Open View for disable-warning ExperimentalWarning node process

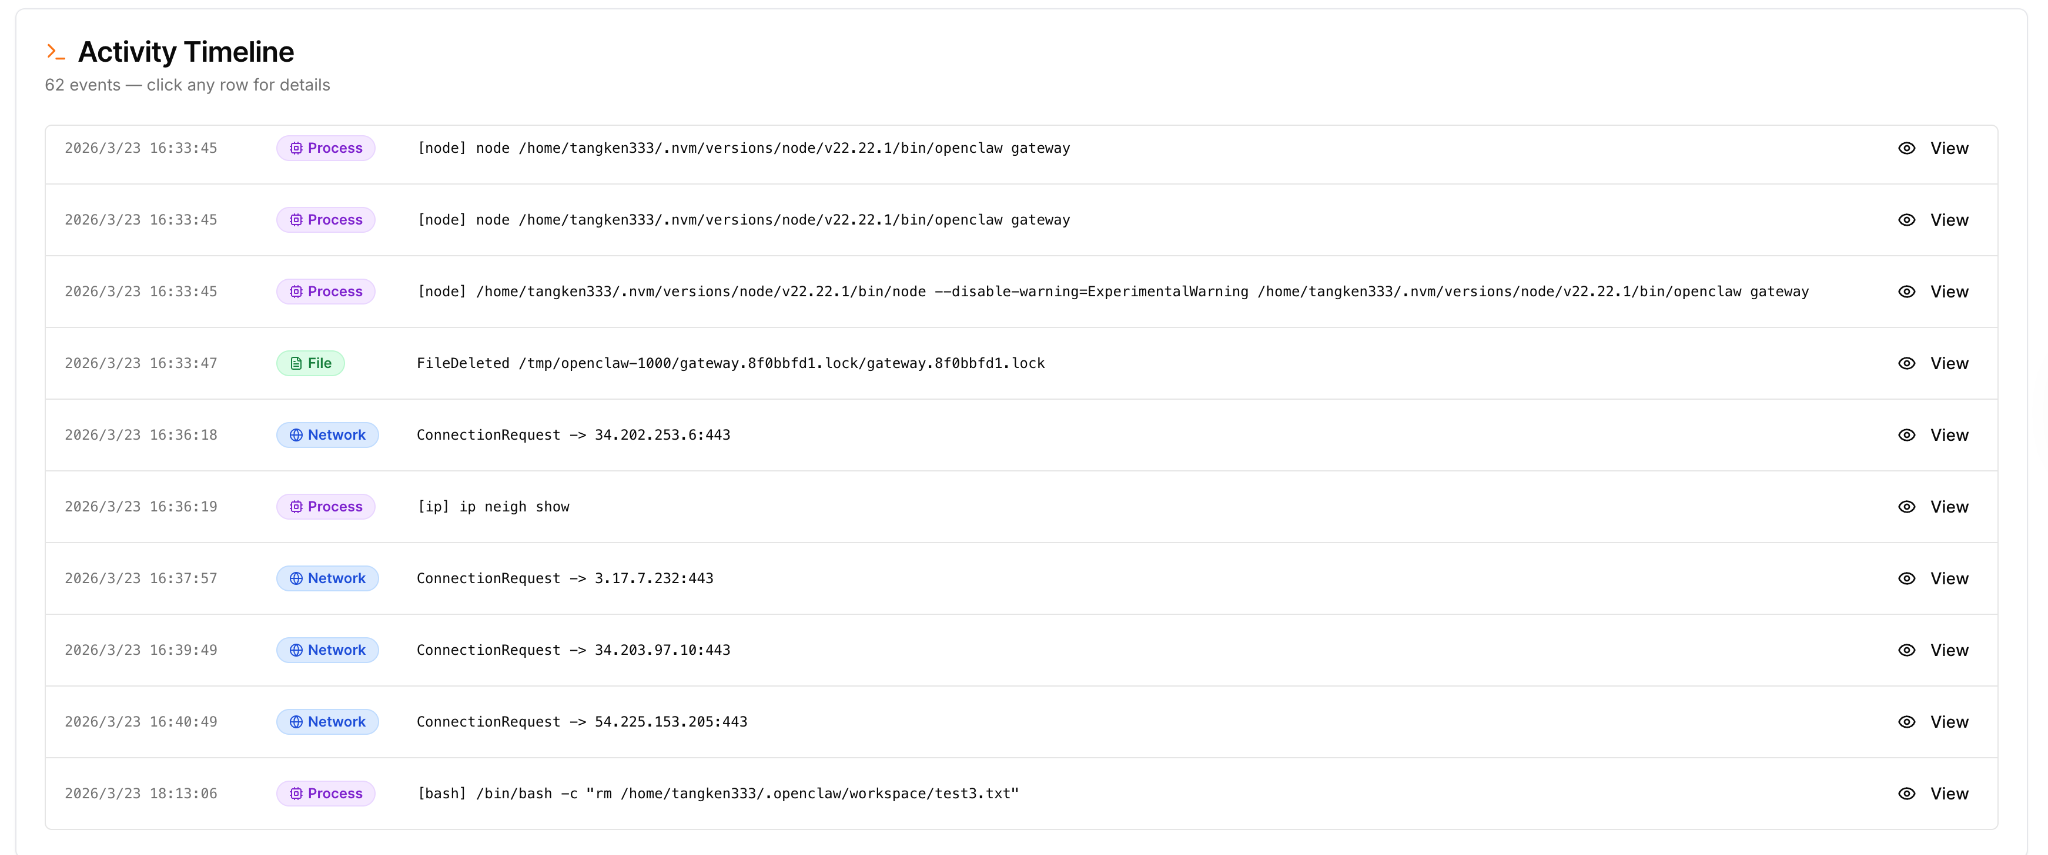pyautogui.click(x=1934, y=291)
